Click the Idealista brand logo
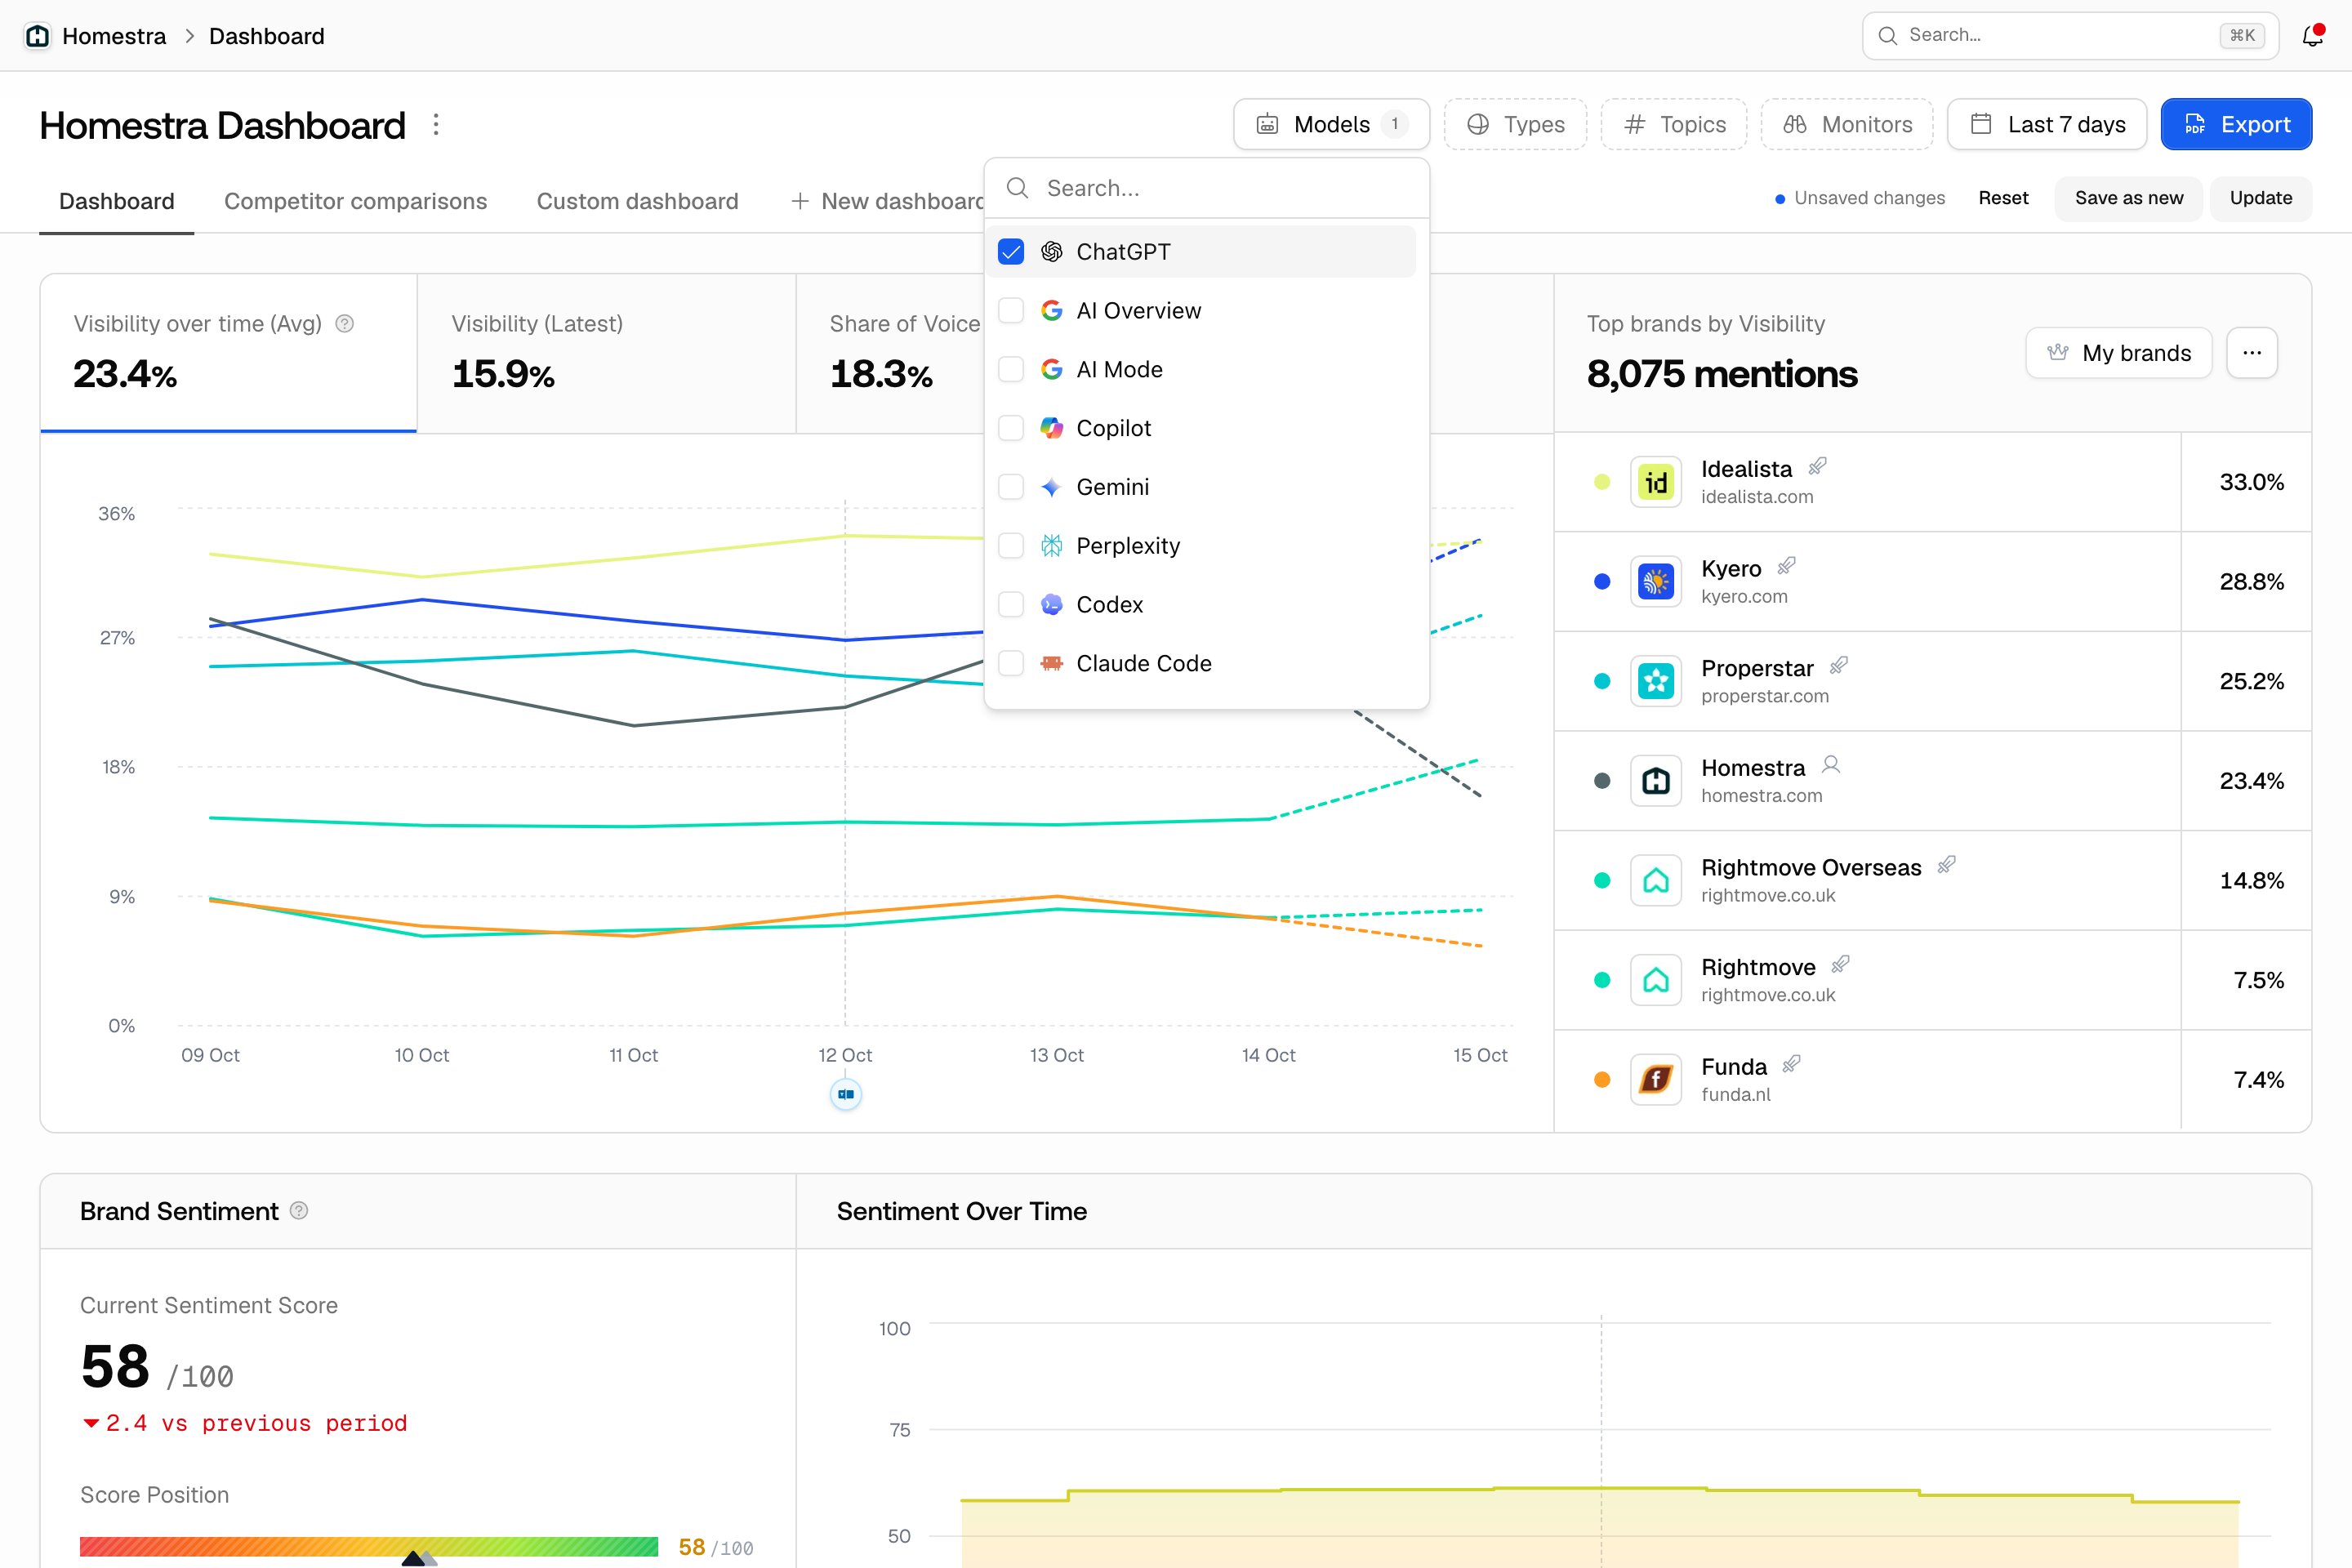The width and height of the screenshot is (2352, 1568). [x=1656, y=482]
